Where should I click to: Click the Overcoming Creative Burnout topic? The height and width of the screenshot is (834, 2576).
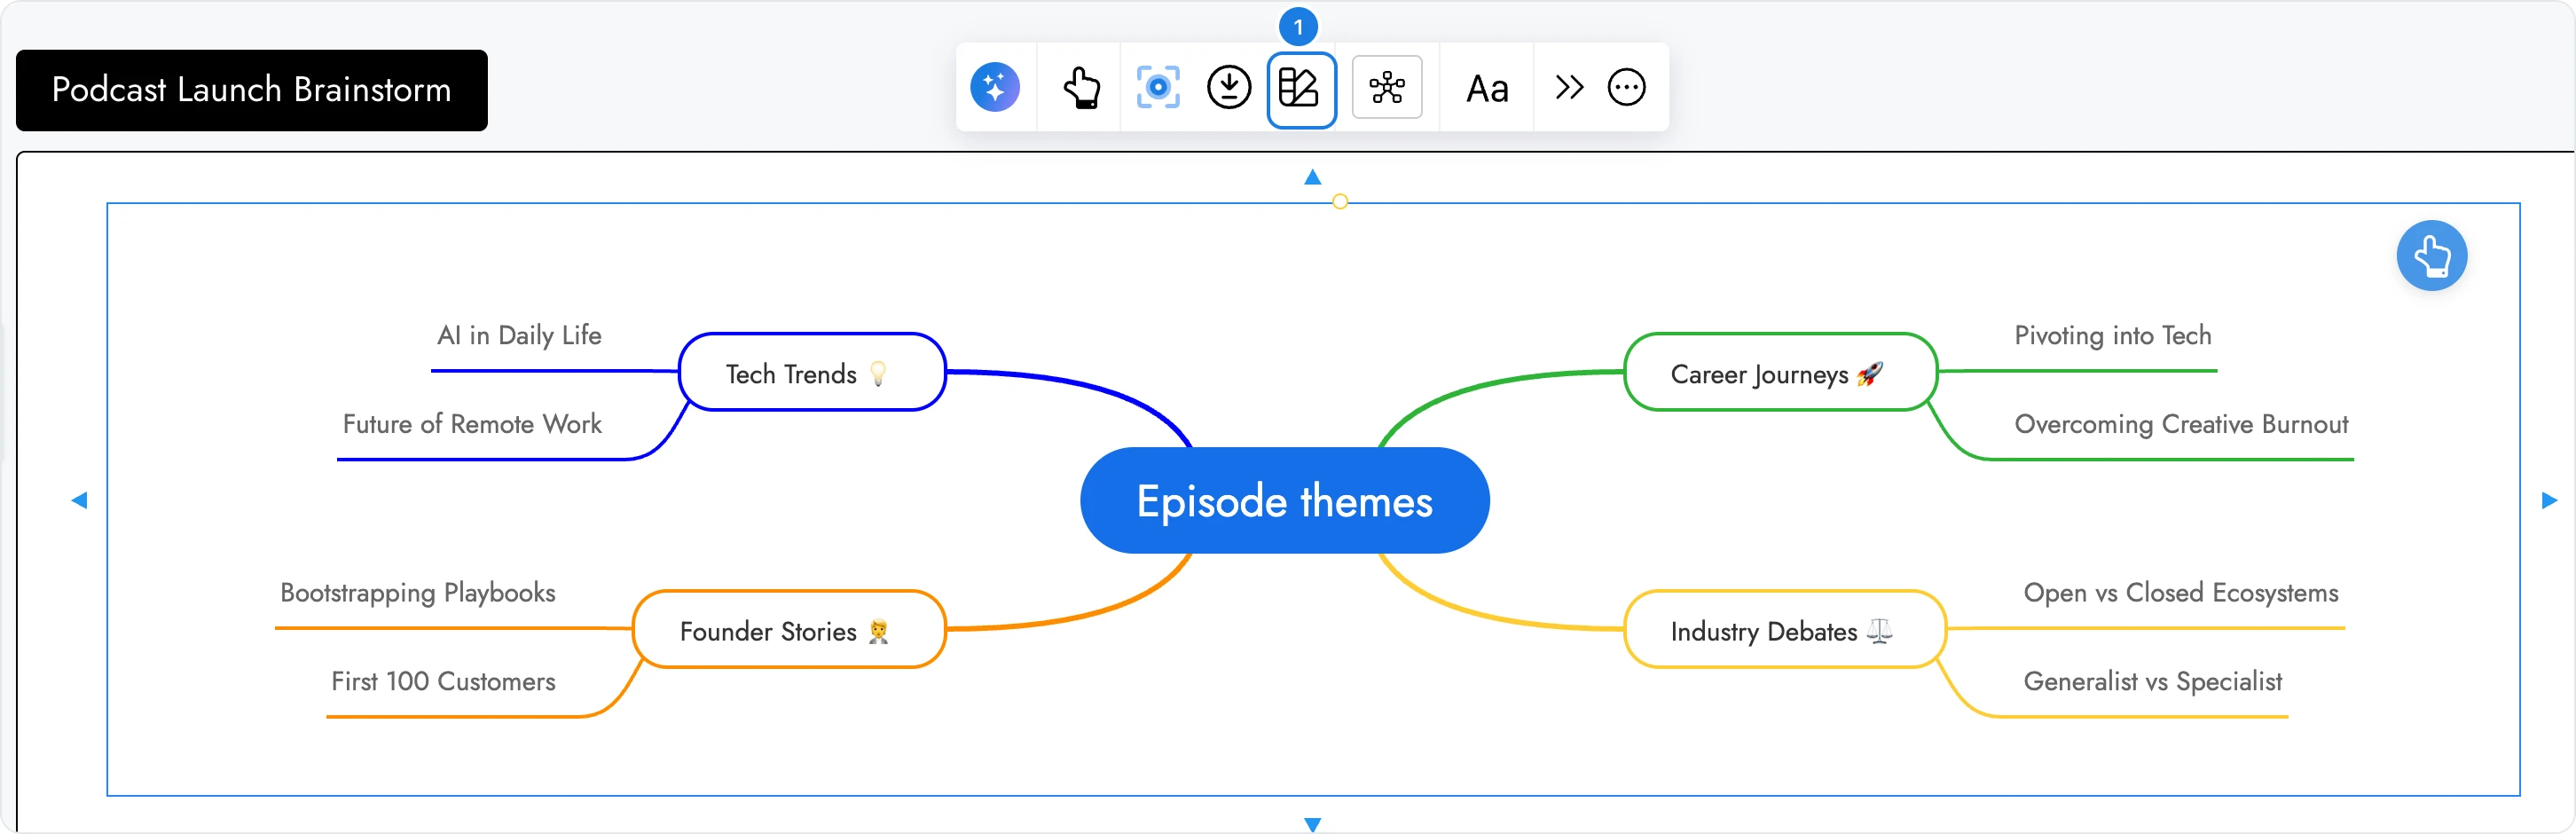tap(2182, 424)
